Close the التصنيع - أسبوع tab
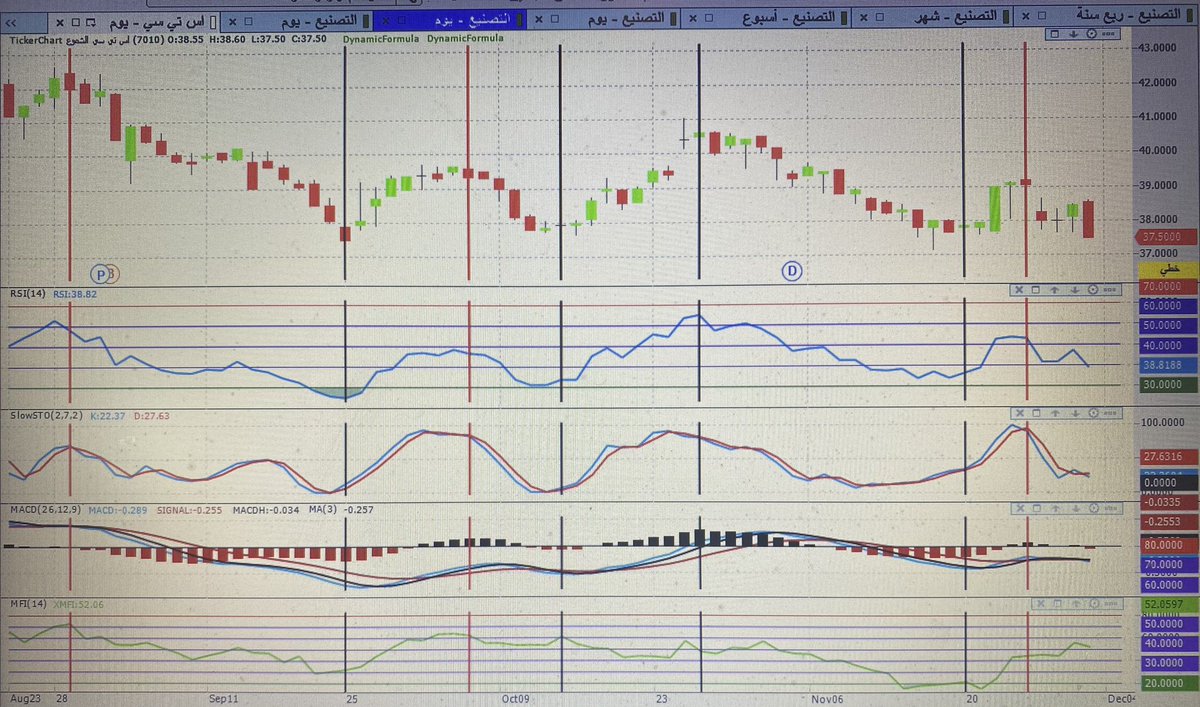Image resolution: width=1200 pixels, height=707 pixels. coord(693,18)
